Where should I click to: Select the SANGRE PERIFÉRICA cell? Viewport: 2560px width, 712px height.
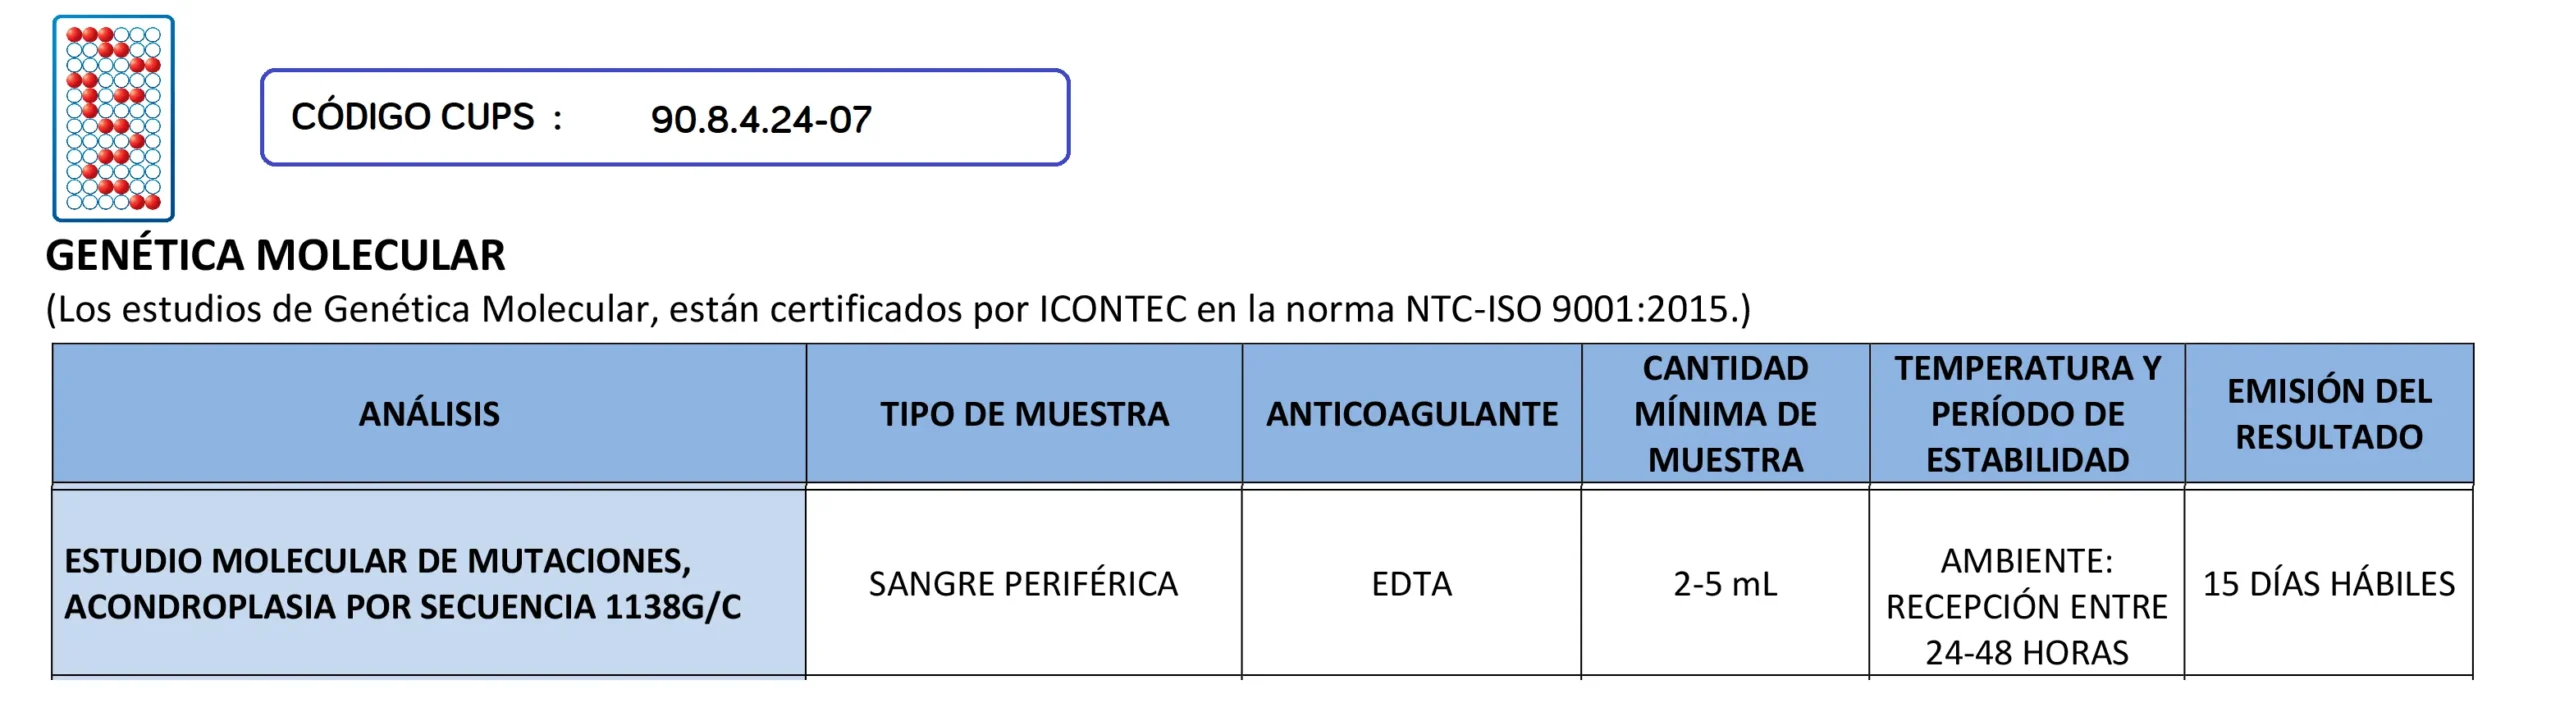(1023, 584)
